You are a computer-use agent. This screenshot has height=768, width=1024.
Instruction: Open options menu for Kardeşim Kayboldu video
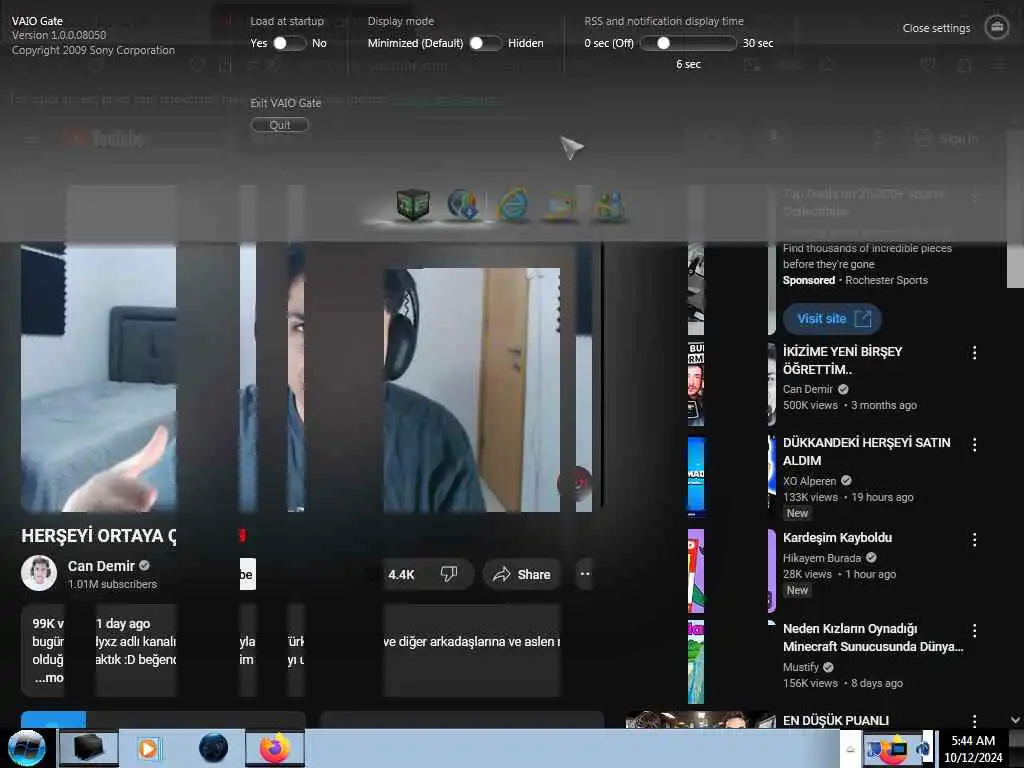974,539
